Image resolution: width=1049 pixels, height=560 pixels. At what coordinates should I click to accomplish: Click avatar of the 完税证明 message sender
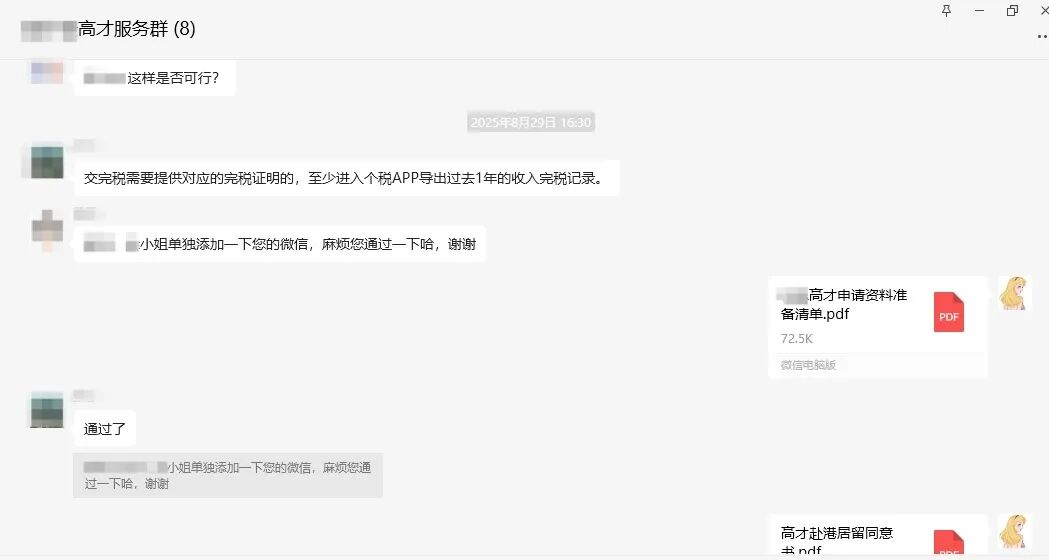pos(47,161)
